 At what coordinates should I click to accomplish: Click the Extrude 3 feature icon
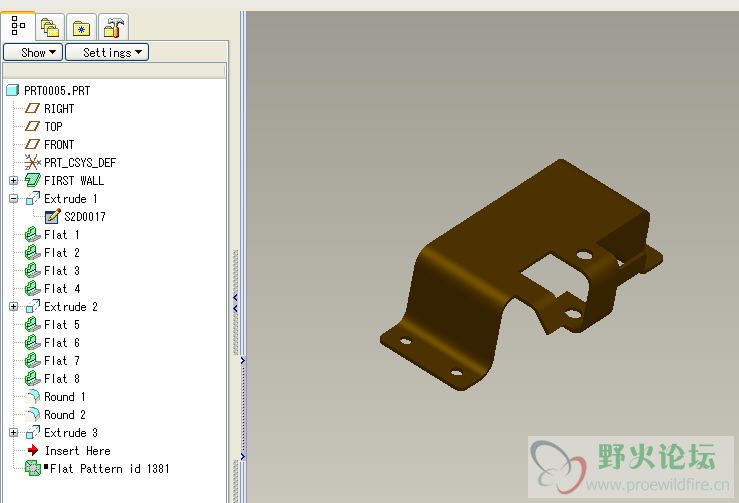[33, 432]
